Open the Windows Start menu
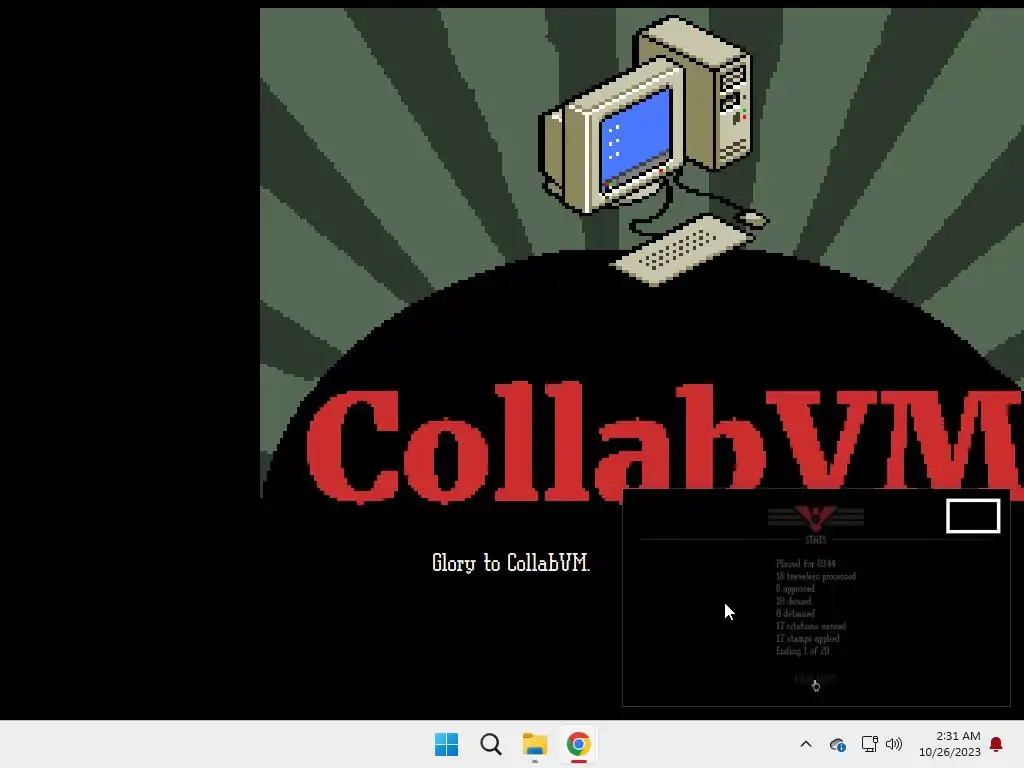 pos(447,744)
